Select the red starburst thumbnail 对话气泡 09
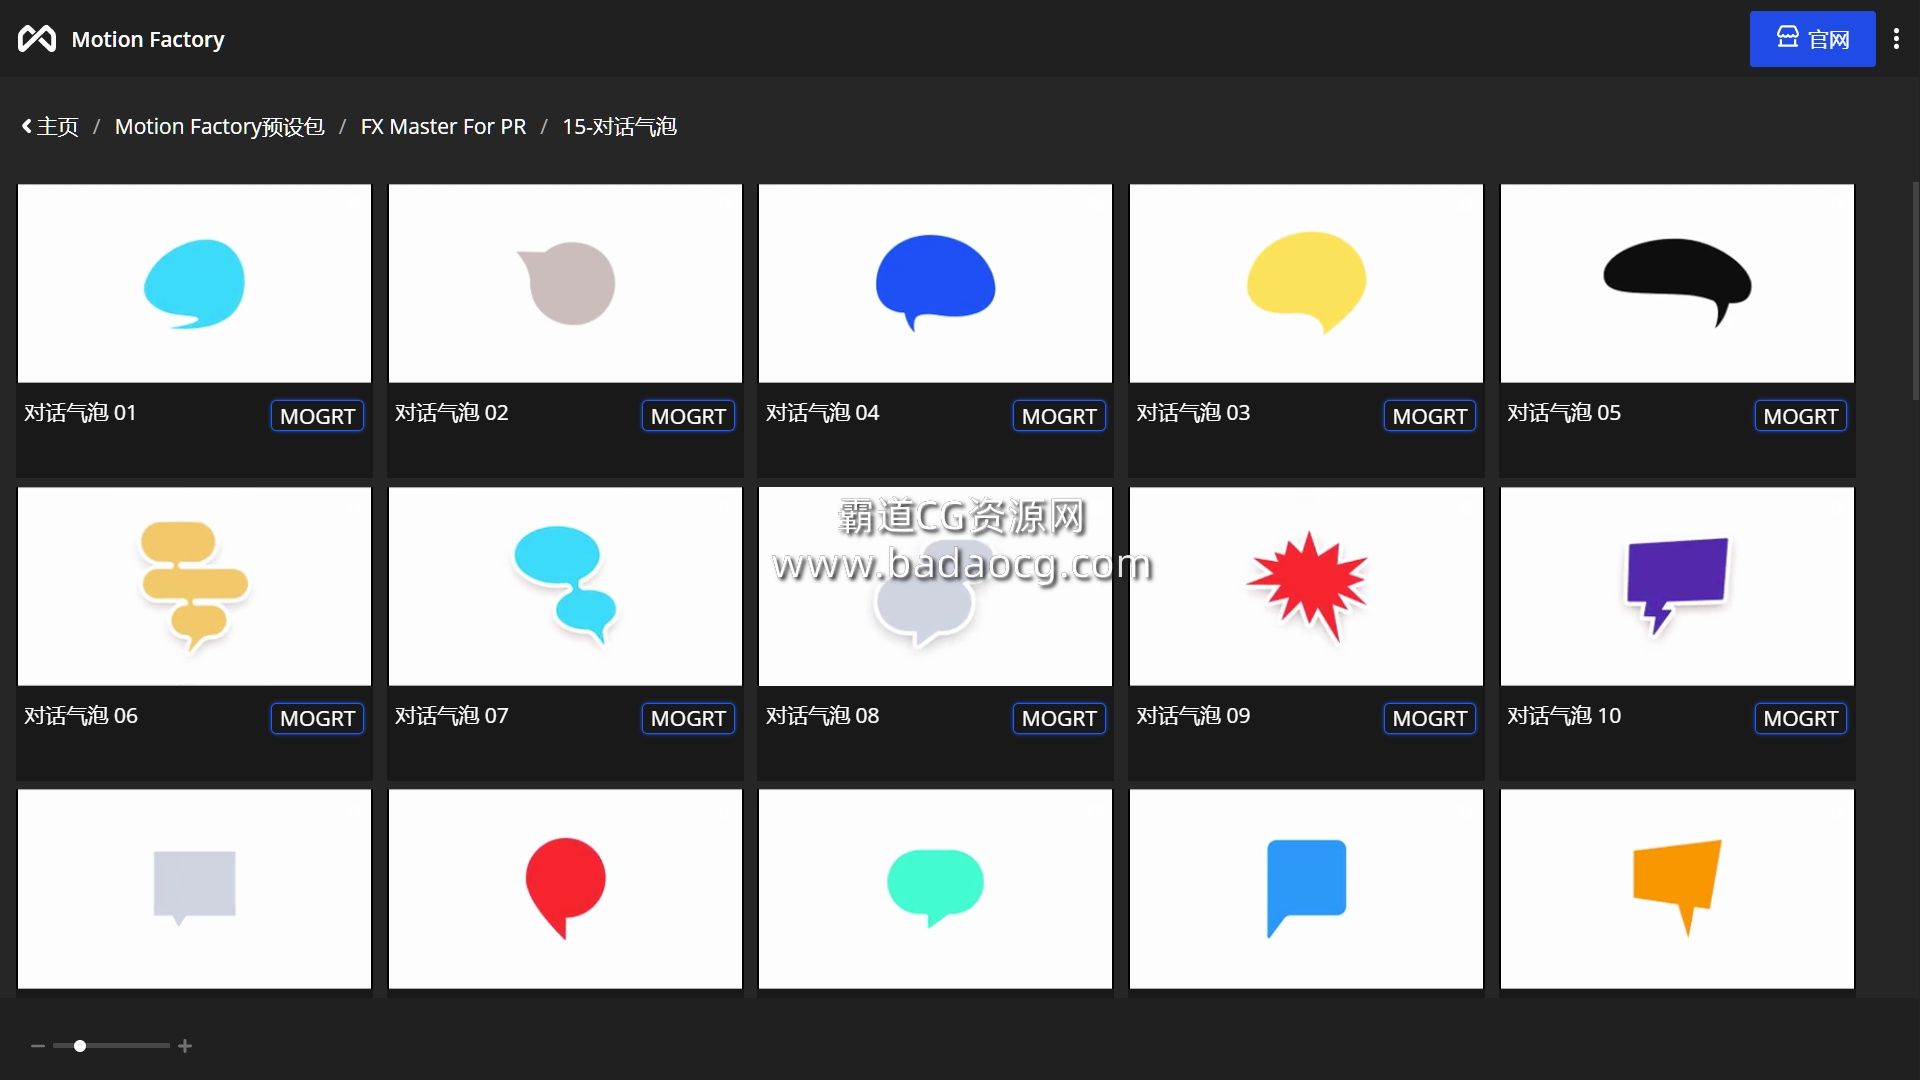The width and height of the screenshot is (1920, 1080). pyautogui.click(x=1306, y=586)
